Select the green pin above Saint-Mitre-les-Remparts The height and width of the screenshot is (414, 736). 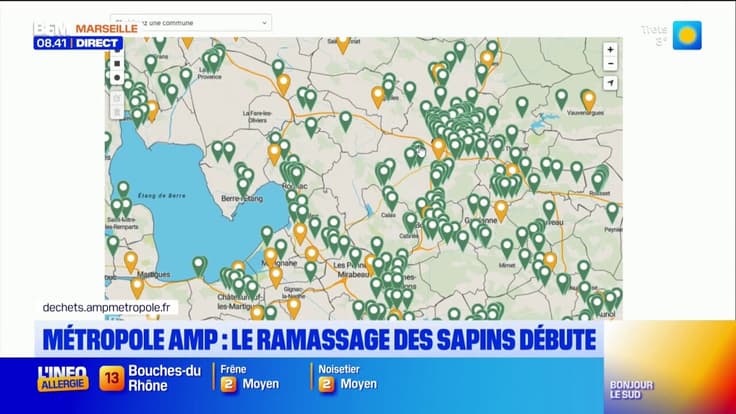117,207
